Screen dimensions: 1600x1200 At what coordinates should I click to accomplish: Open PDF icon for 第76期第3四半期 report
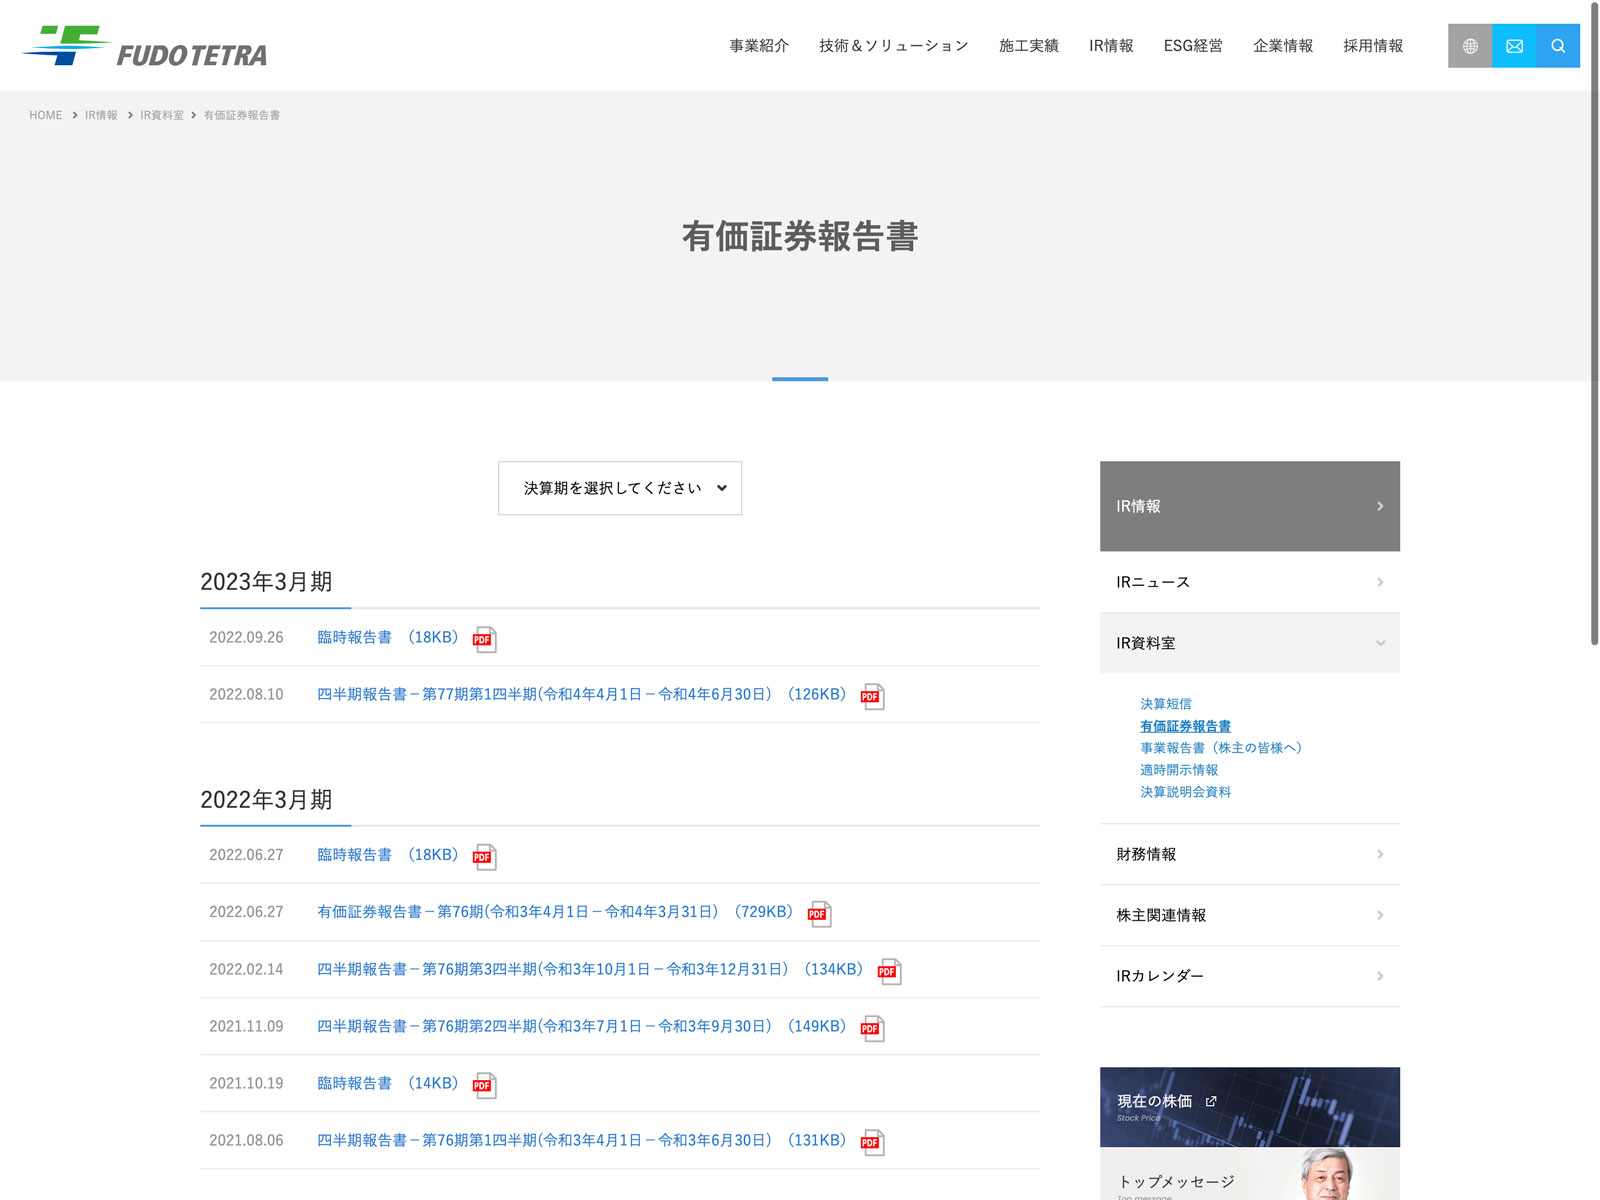pyautogui.click(x=889, y=971)
